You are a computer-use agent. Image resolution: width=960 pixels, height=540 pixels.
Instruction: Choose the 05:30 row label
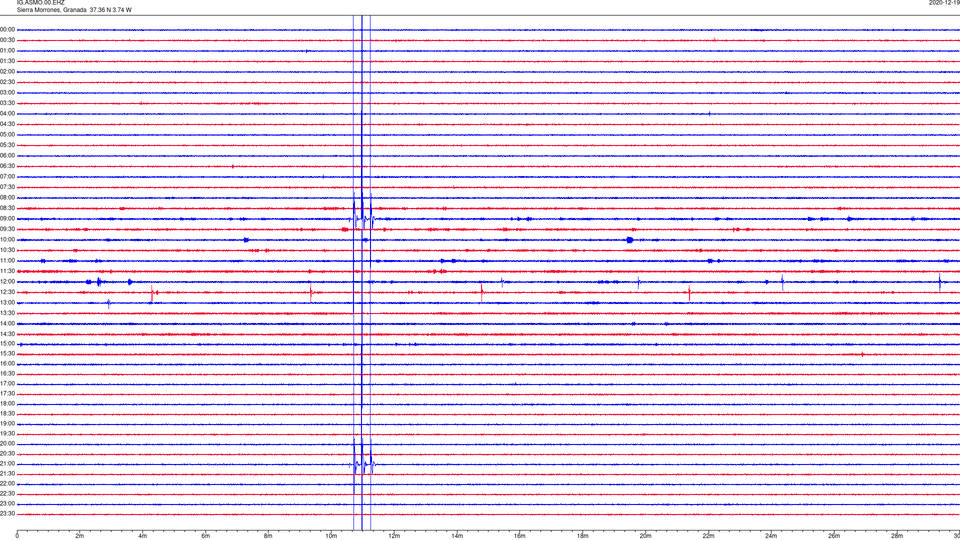7,145
